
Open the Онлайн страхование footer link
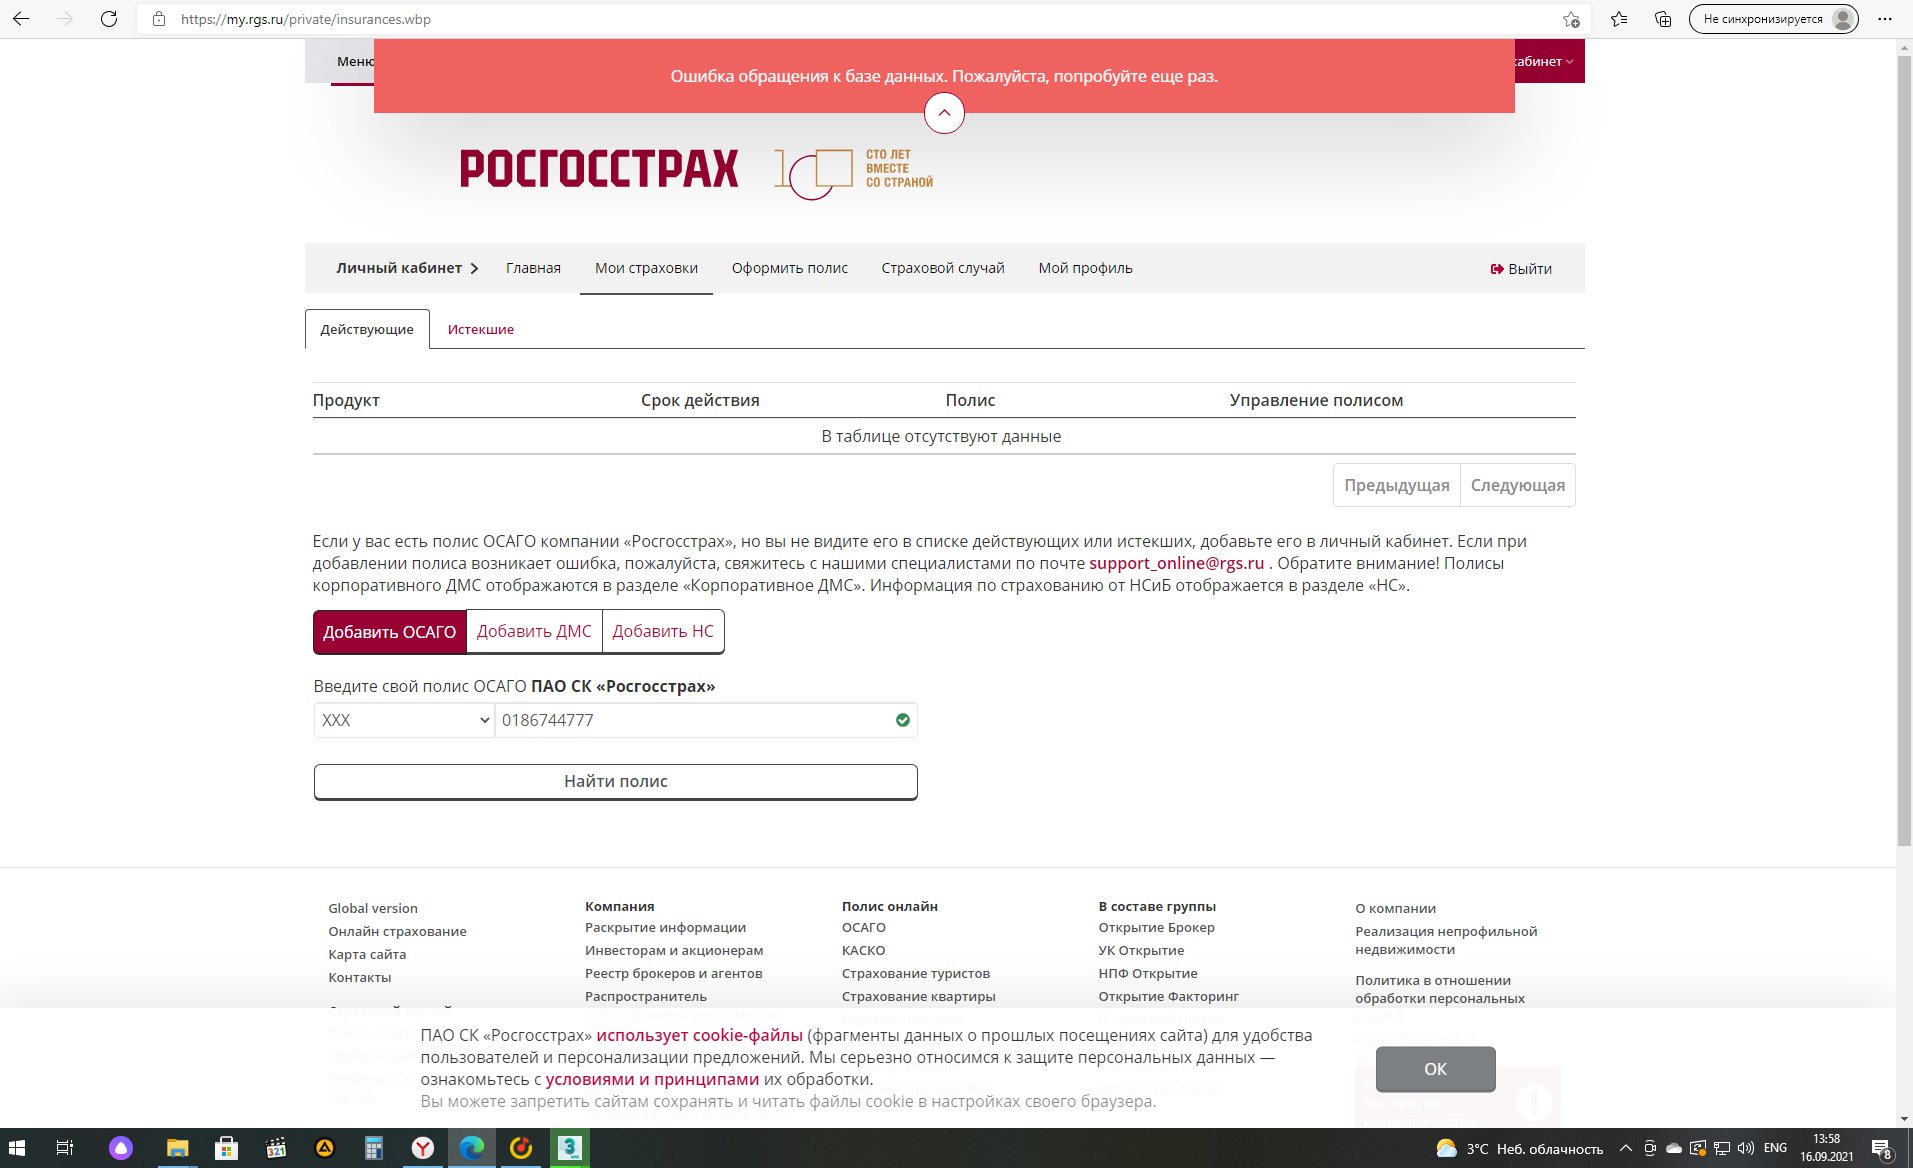pos(397,931)
